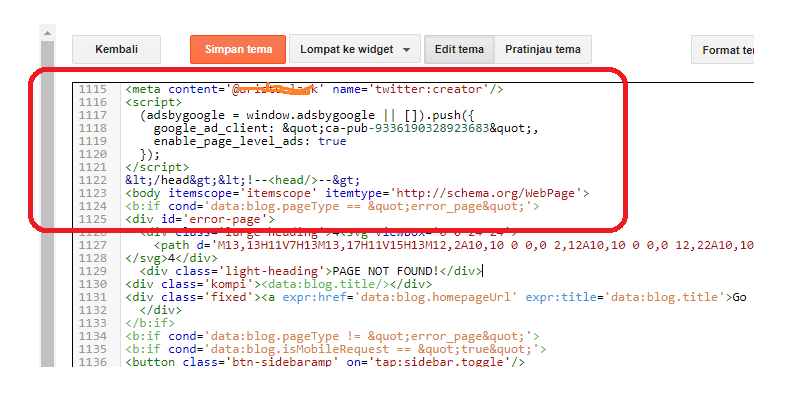The width and height of the screenshot is (794, 413).
Task: Click closing b:if tag line 1133
Action: coord(150,323)
